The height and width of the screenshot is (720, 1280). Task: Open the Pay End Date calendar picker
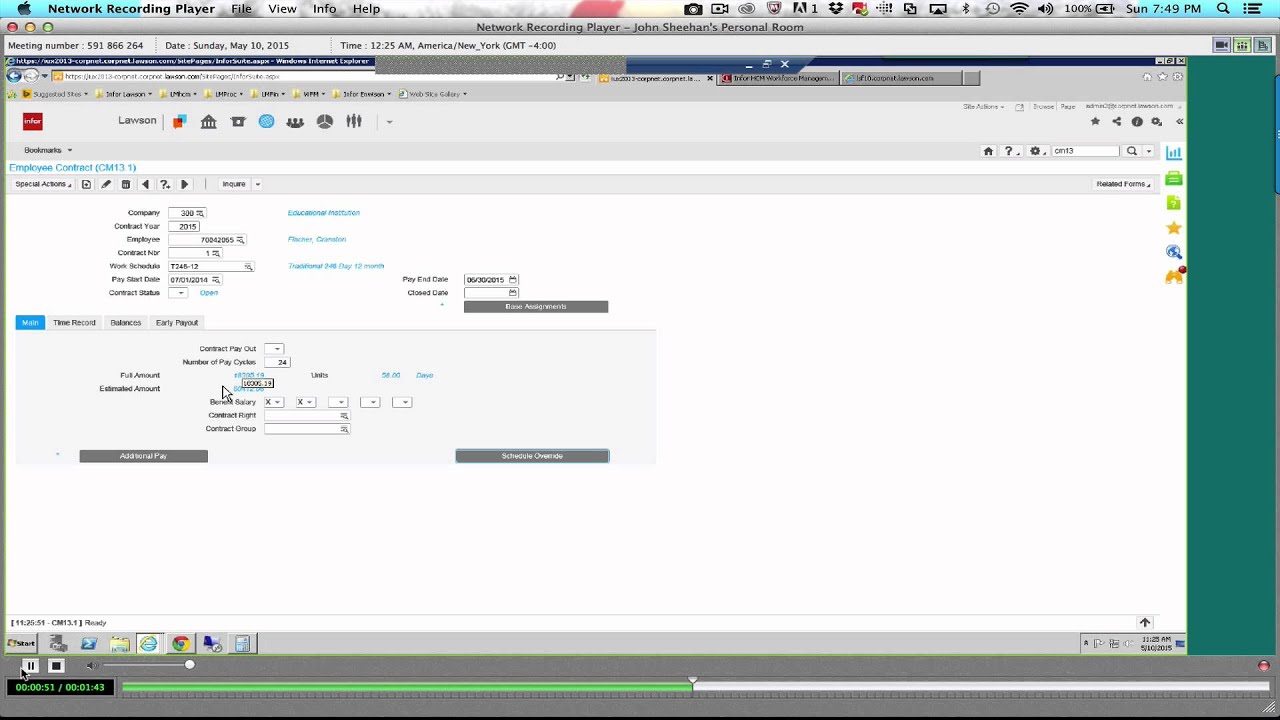[513, 280]
